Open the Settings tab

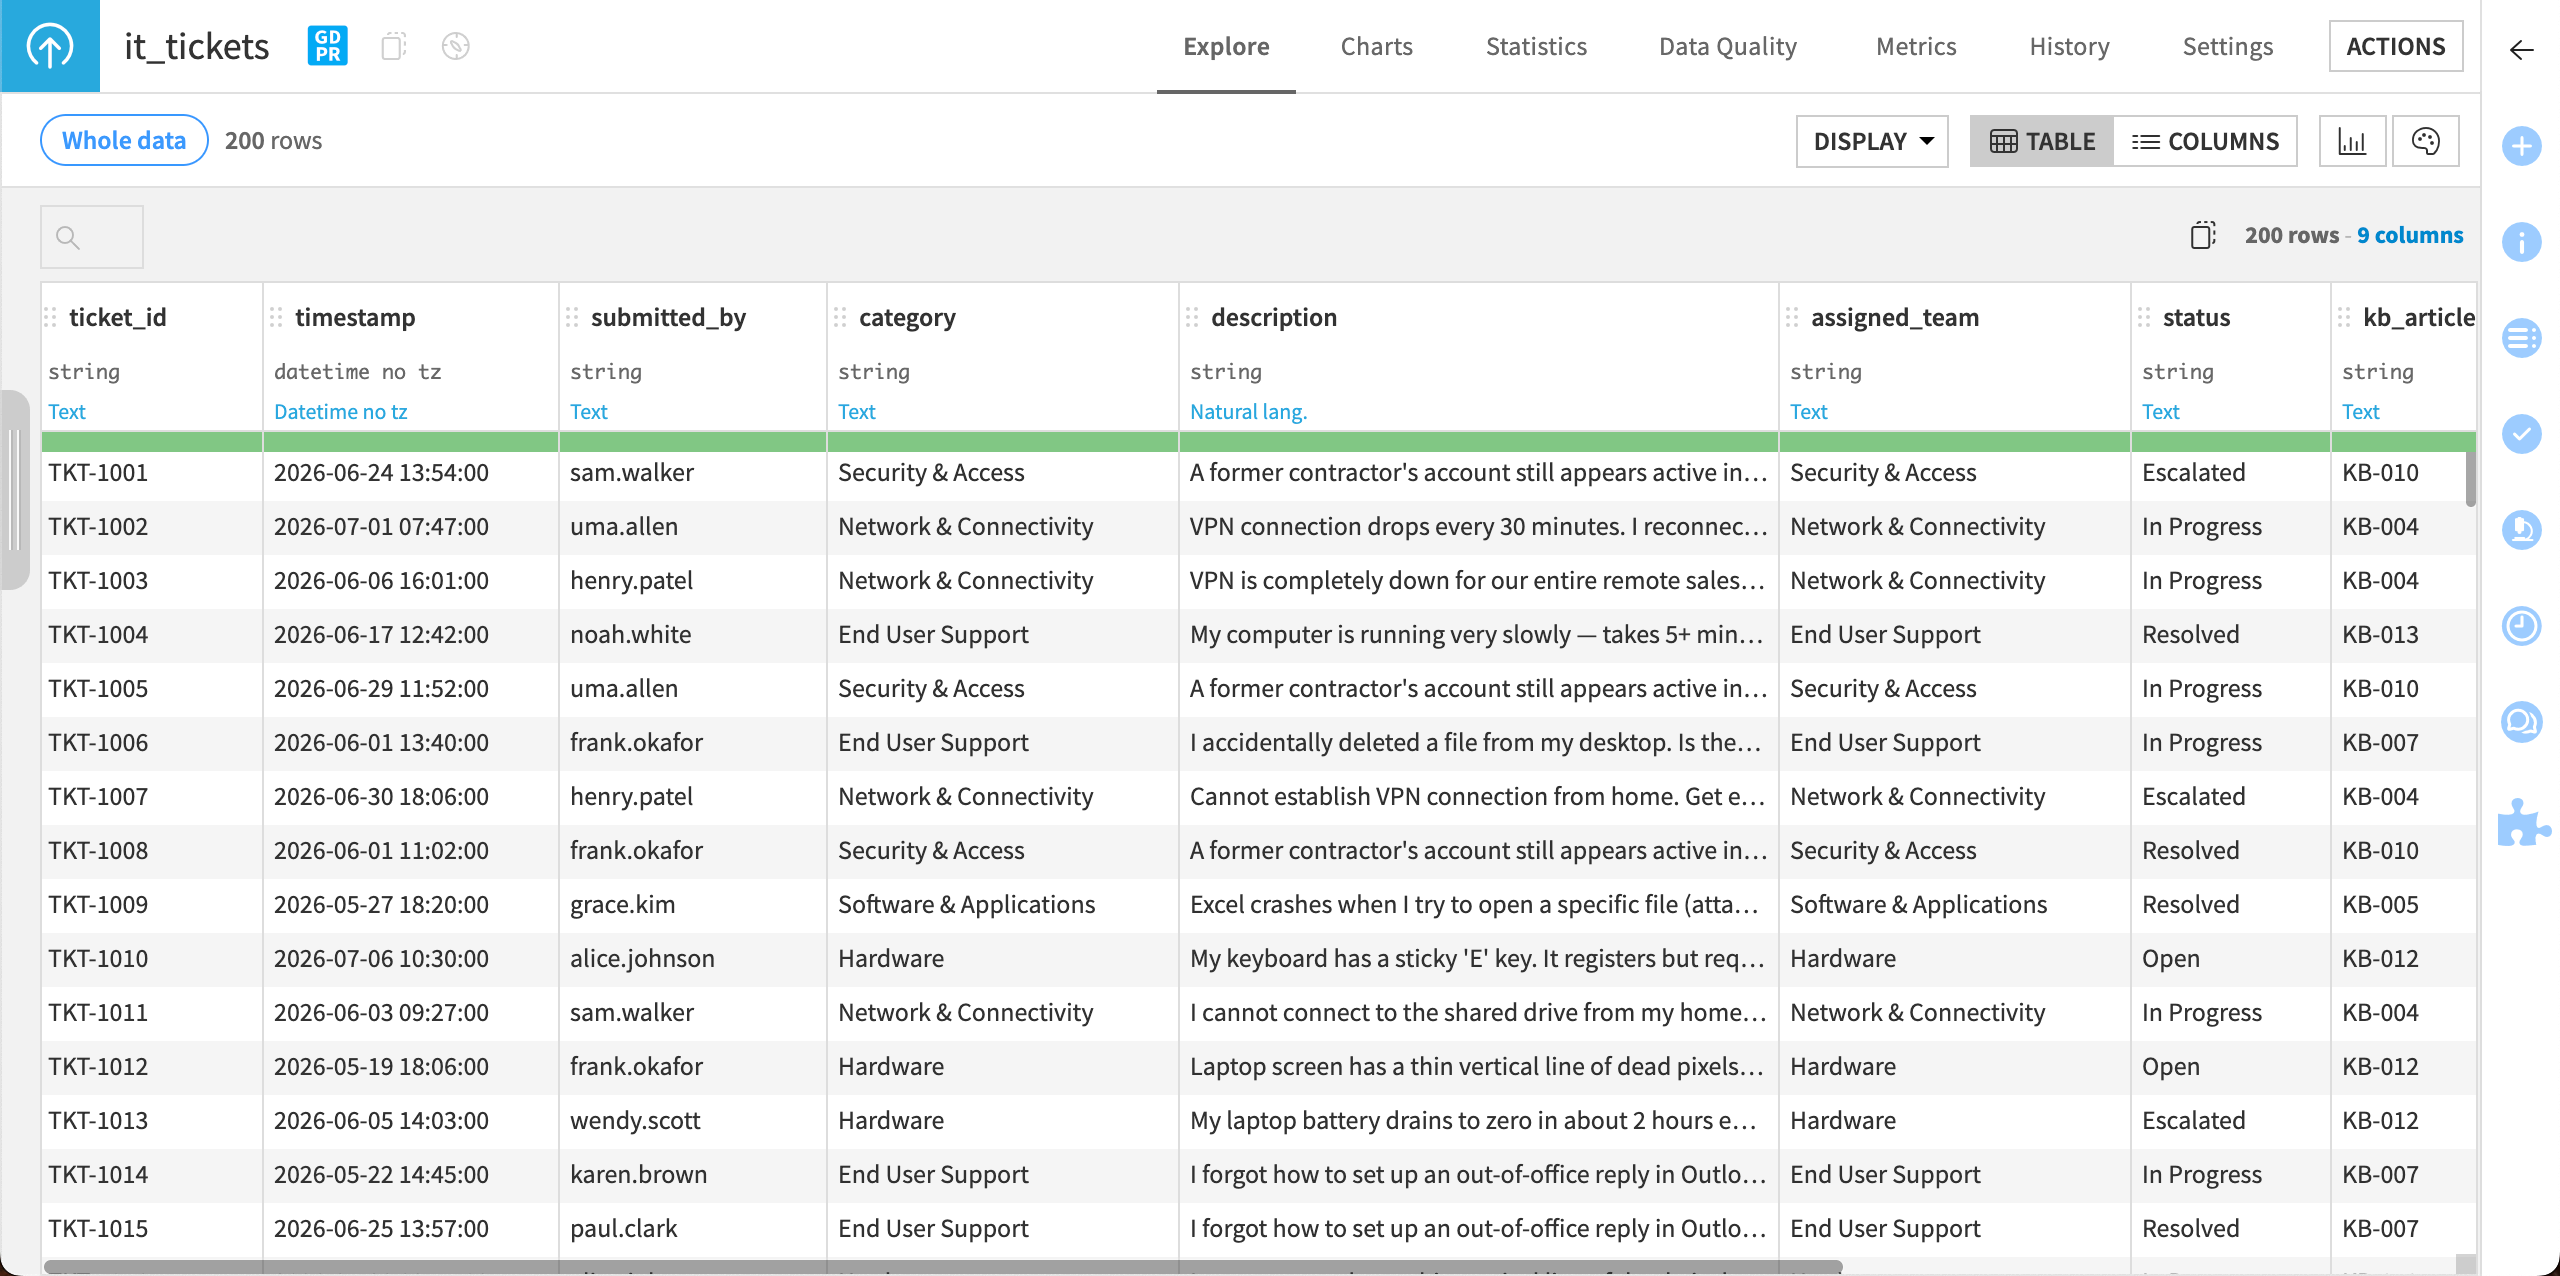click(2227, 46)
